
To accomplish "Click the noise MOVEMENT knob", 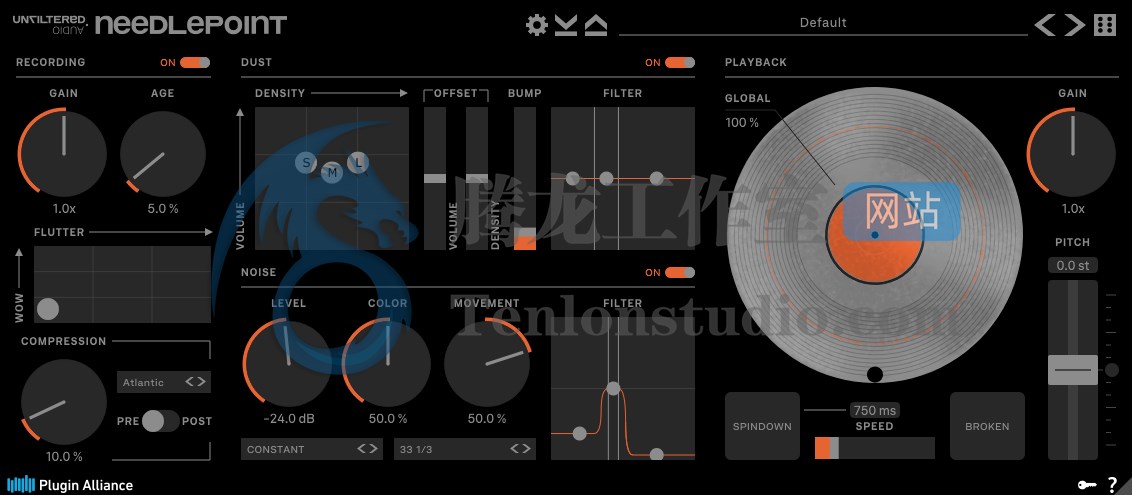I will pos(487,364).
